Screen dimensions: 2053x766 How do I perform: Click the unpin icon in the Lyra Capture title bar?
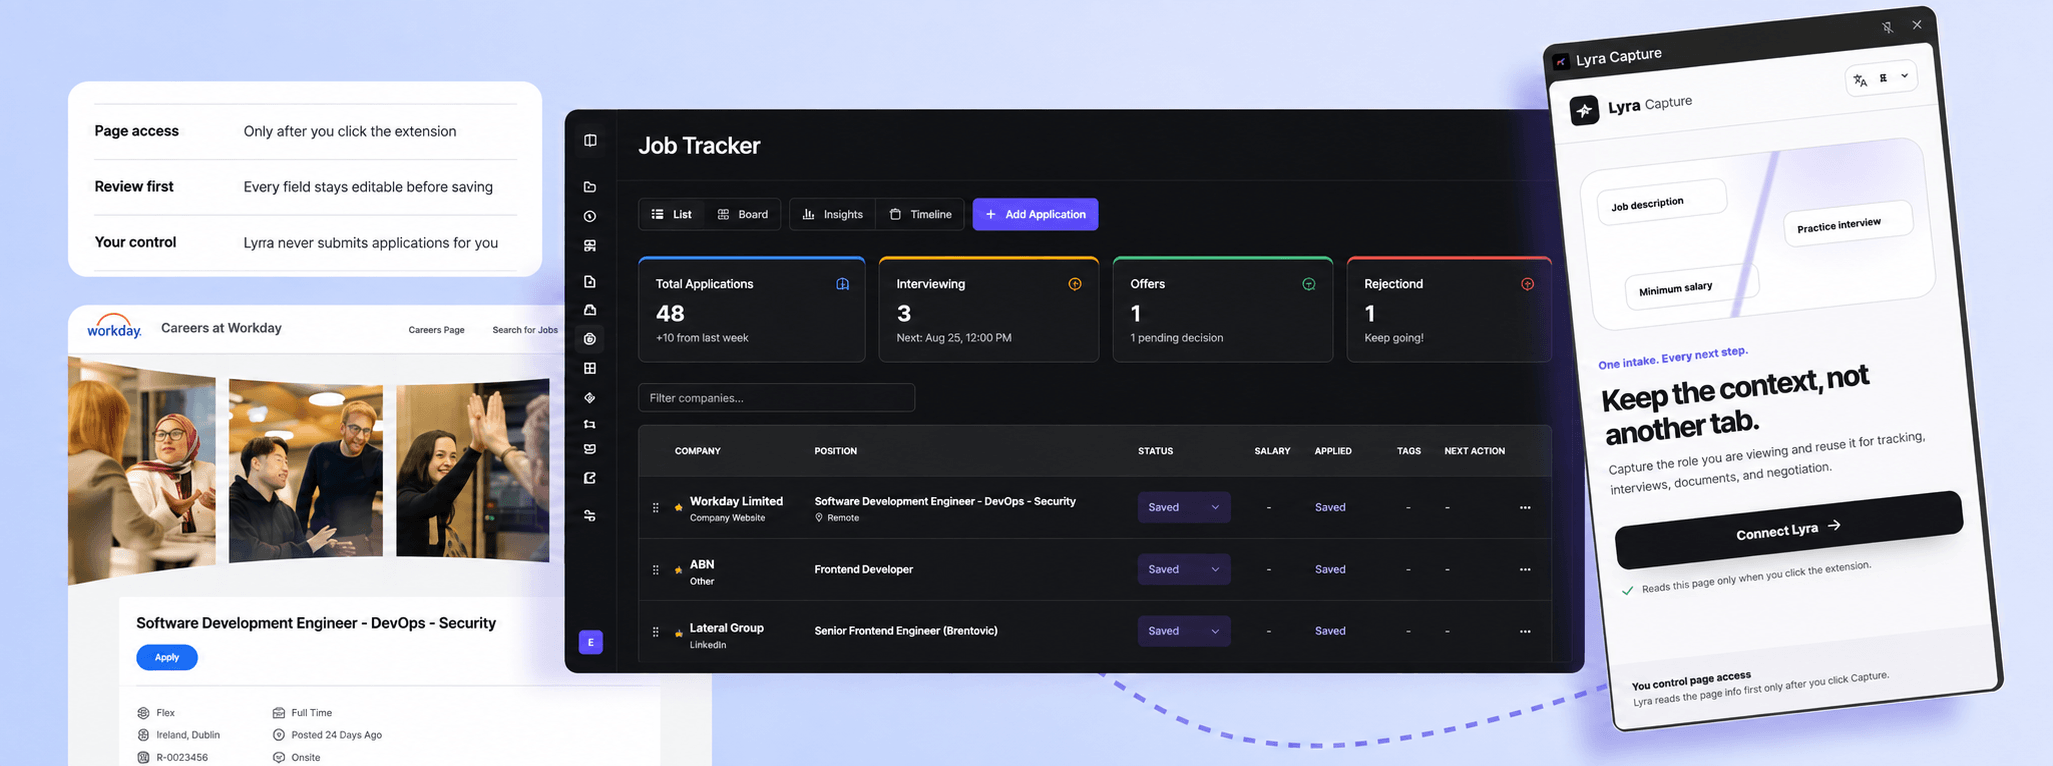(x=1887, y=28)
